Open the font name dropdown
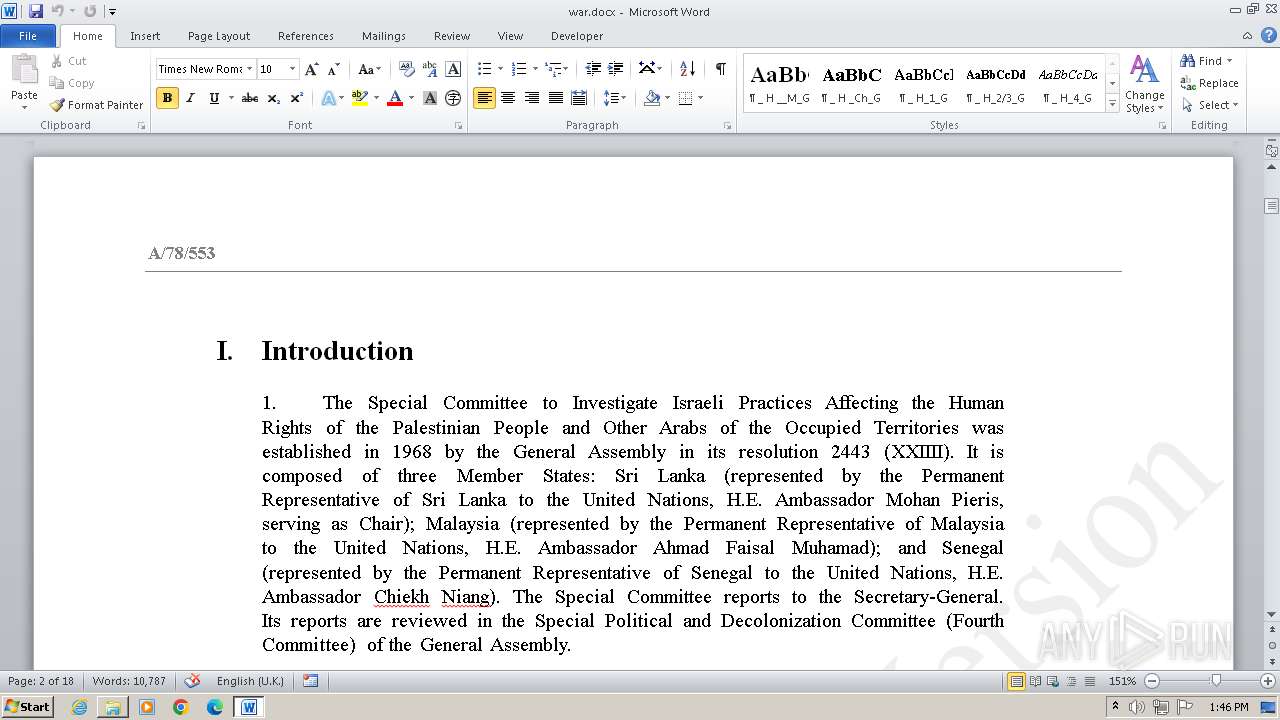1280x720 pixels. click(249, 69)
